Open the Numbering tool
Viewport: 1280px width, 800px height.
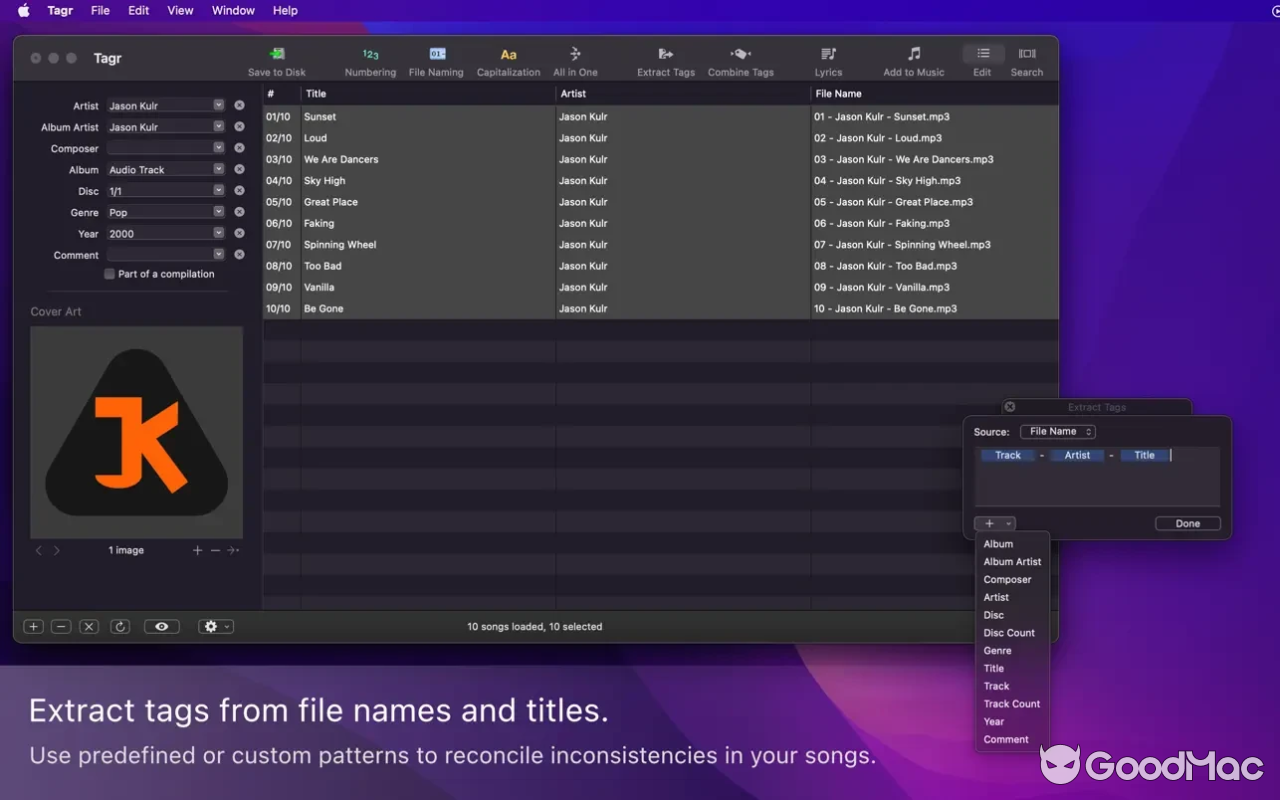point(370,54)
